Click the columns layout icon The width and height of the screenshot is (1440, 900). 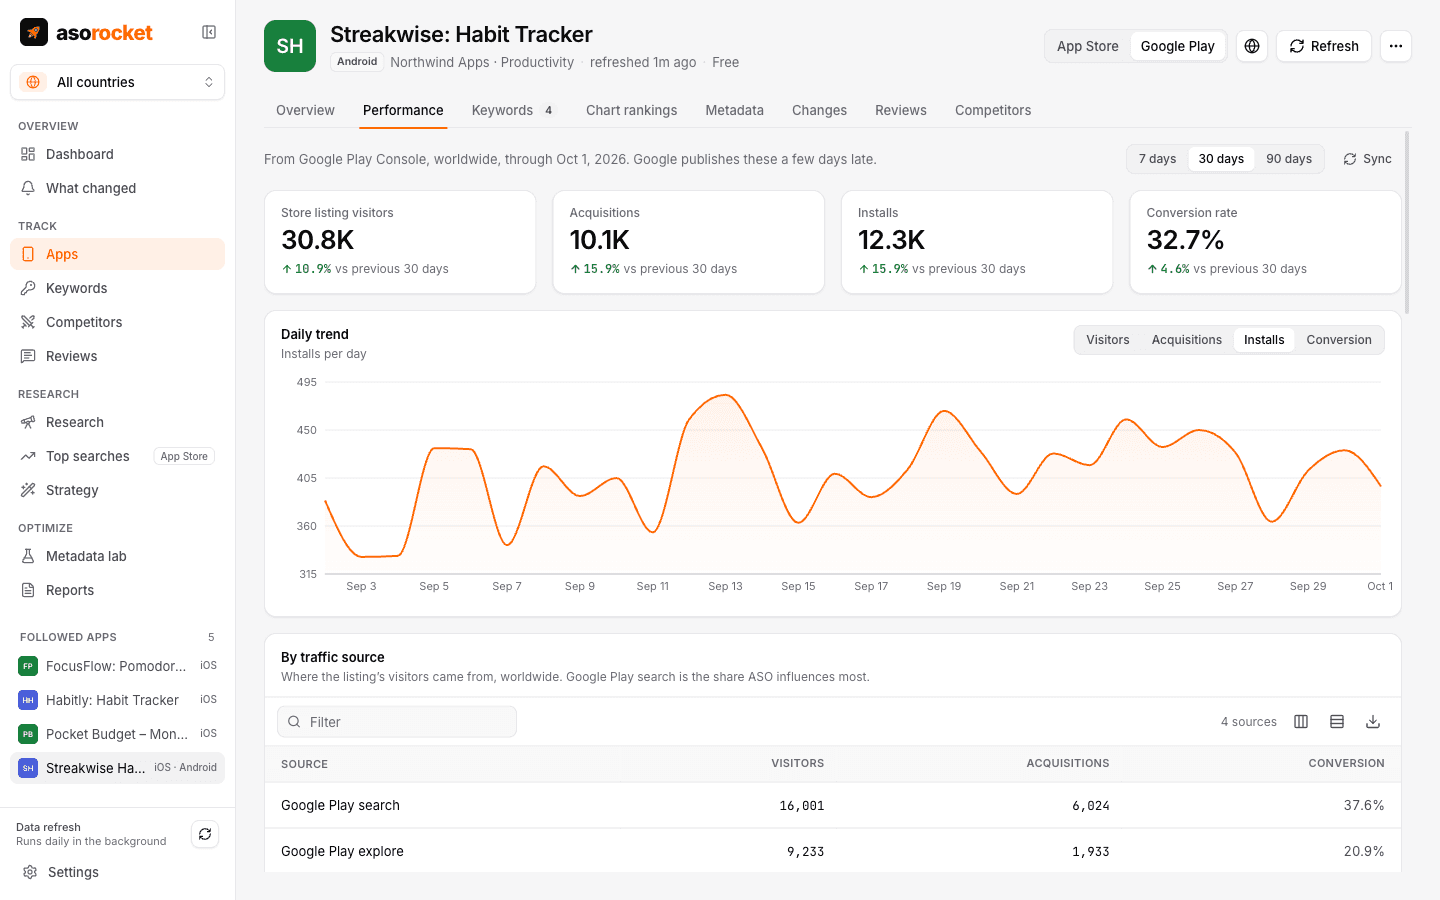(x=1301, y=722)
